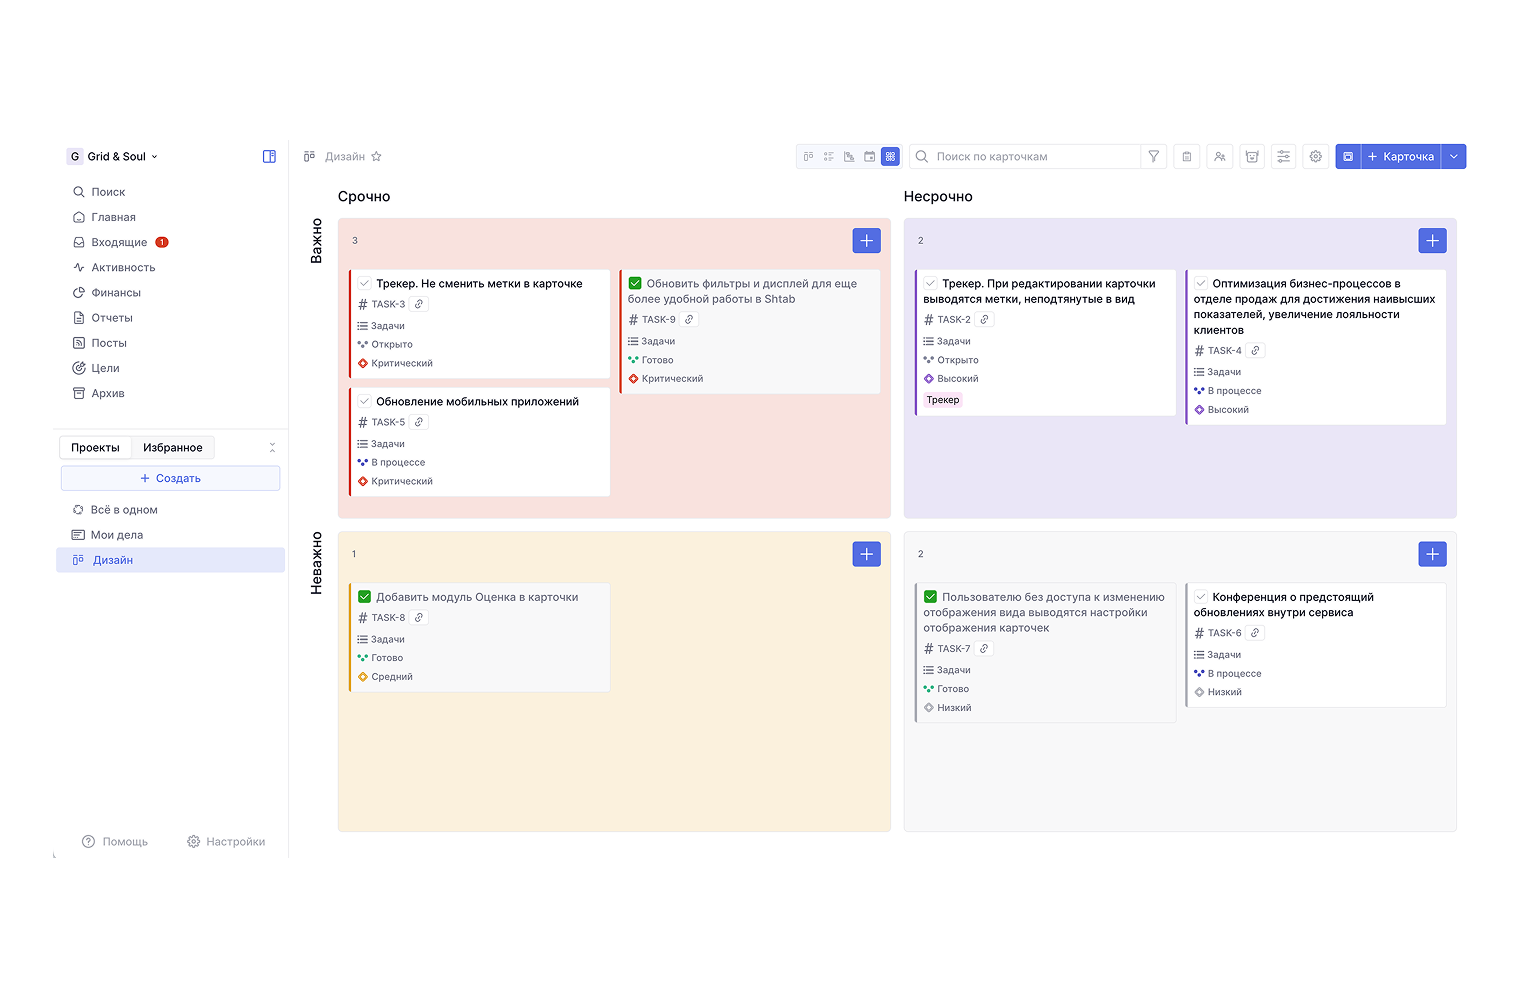Click the view sliders icon in the toolbar
Screen dimensions: 1526x998
(1284, 157)
